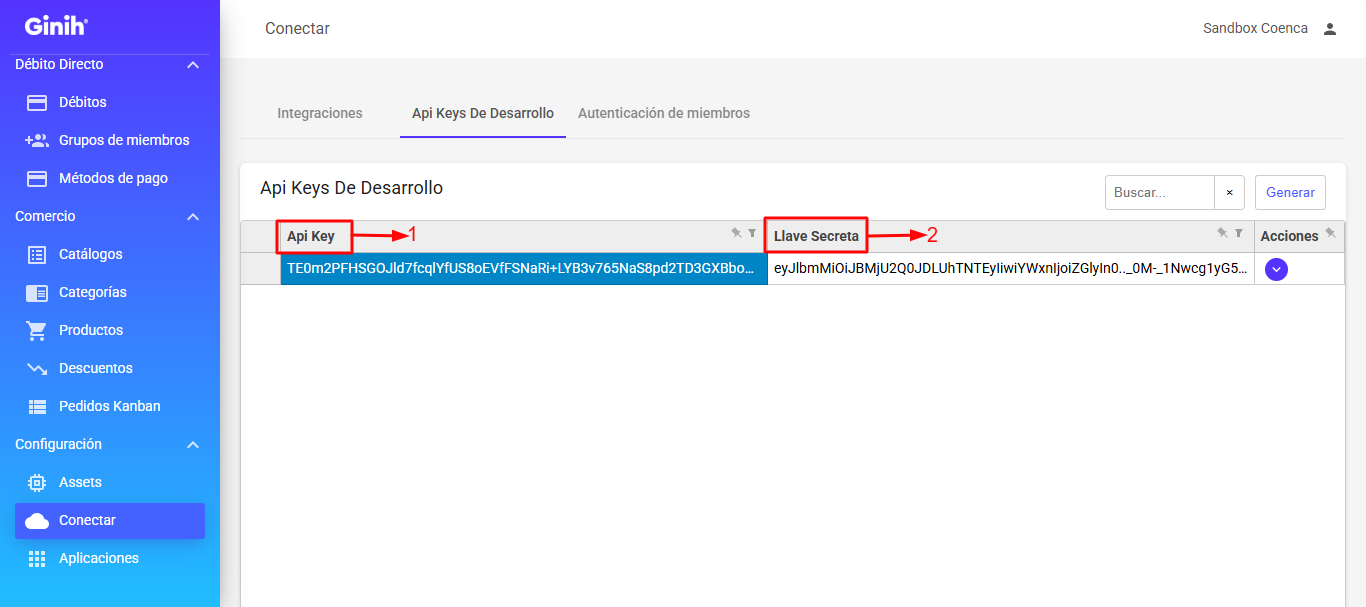Pin the Llave Secreta column

pos(1222,232)
